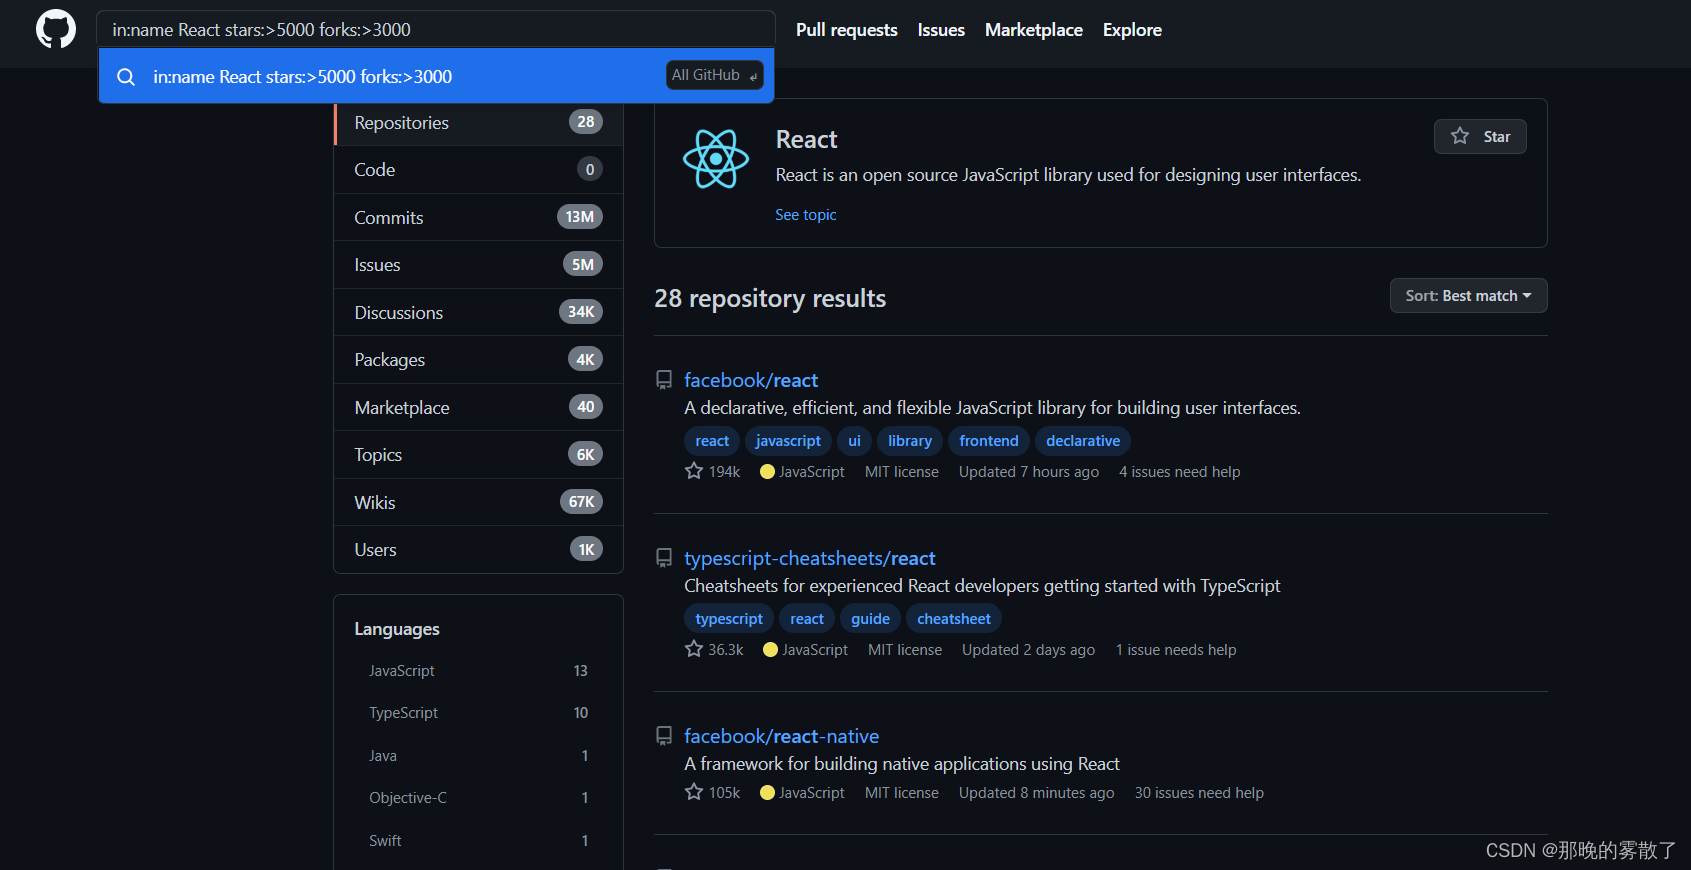Select the Users results filter
Screen dimensions: 1691x870
[479, 550]
